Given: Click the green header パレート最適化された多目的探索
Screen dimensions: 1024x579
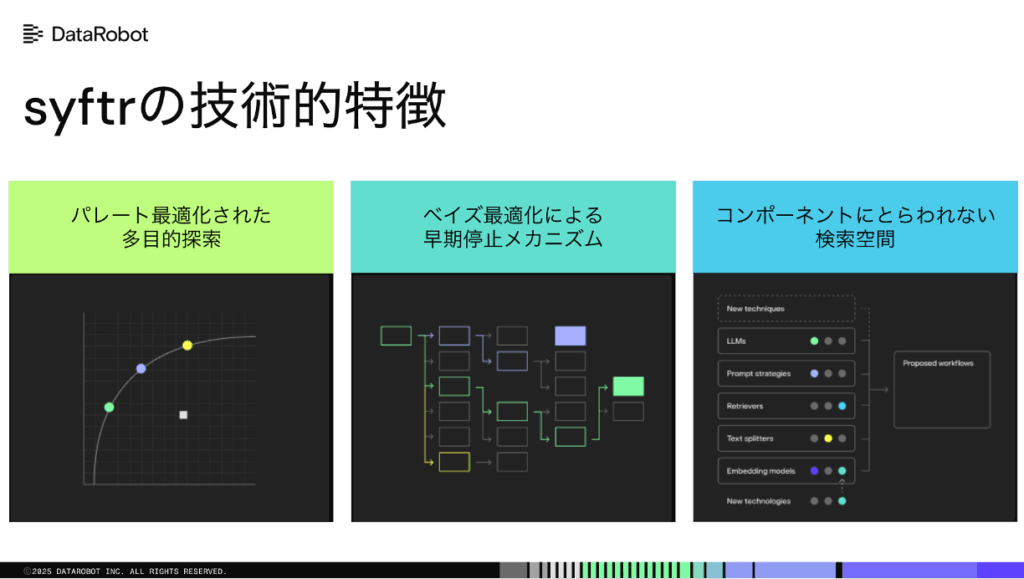Looking at the screenshot, I should pyautogui.click(x=171, y=227).
